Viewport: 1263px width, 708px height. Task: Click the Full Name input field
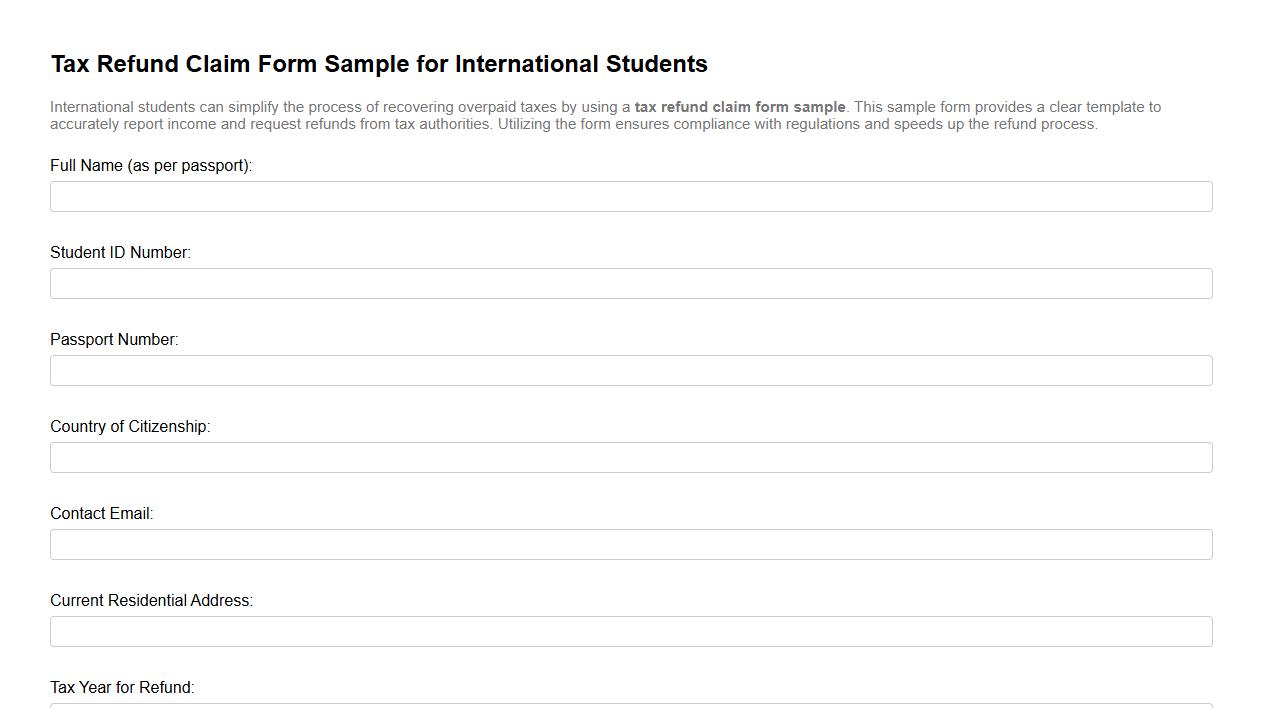(631, 196)
